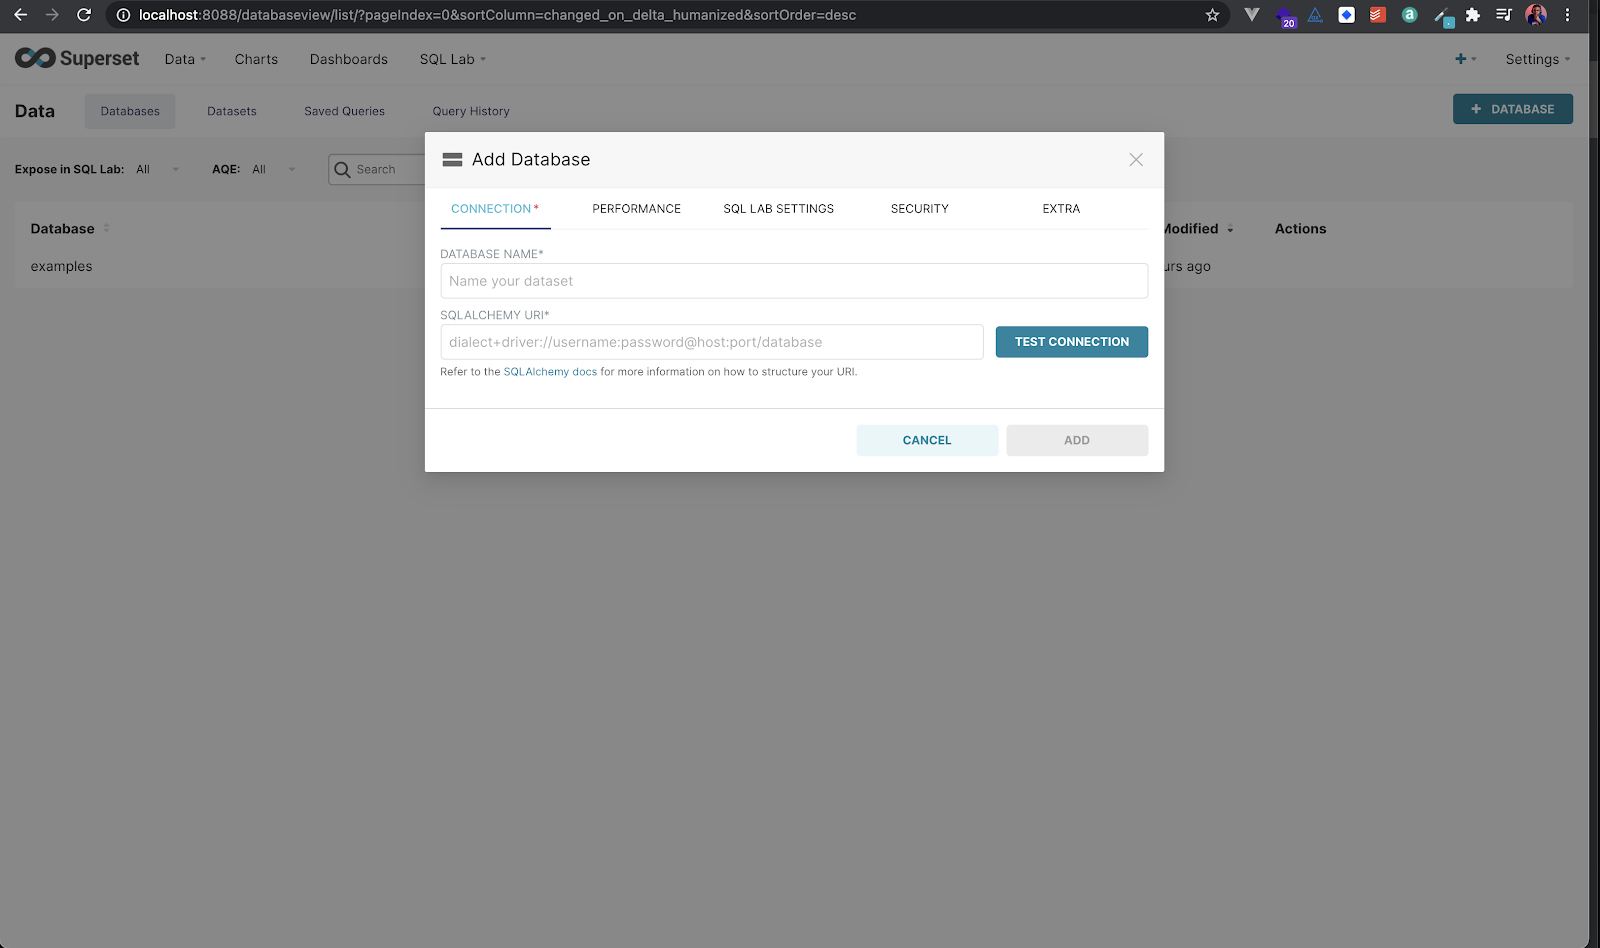Viewport: 1600px width, 948px height.
Task: Click the database icon in the modal header
Action: tap(453, 159)
